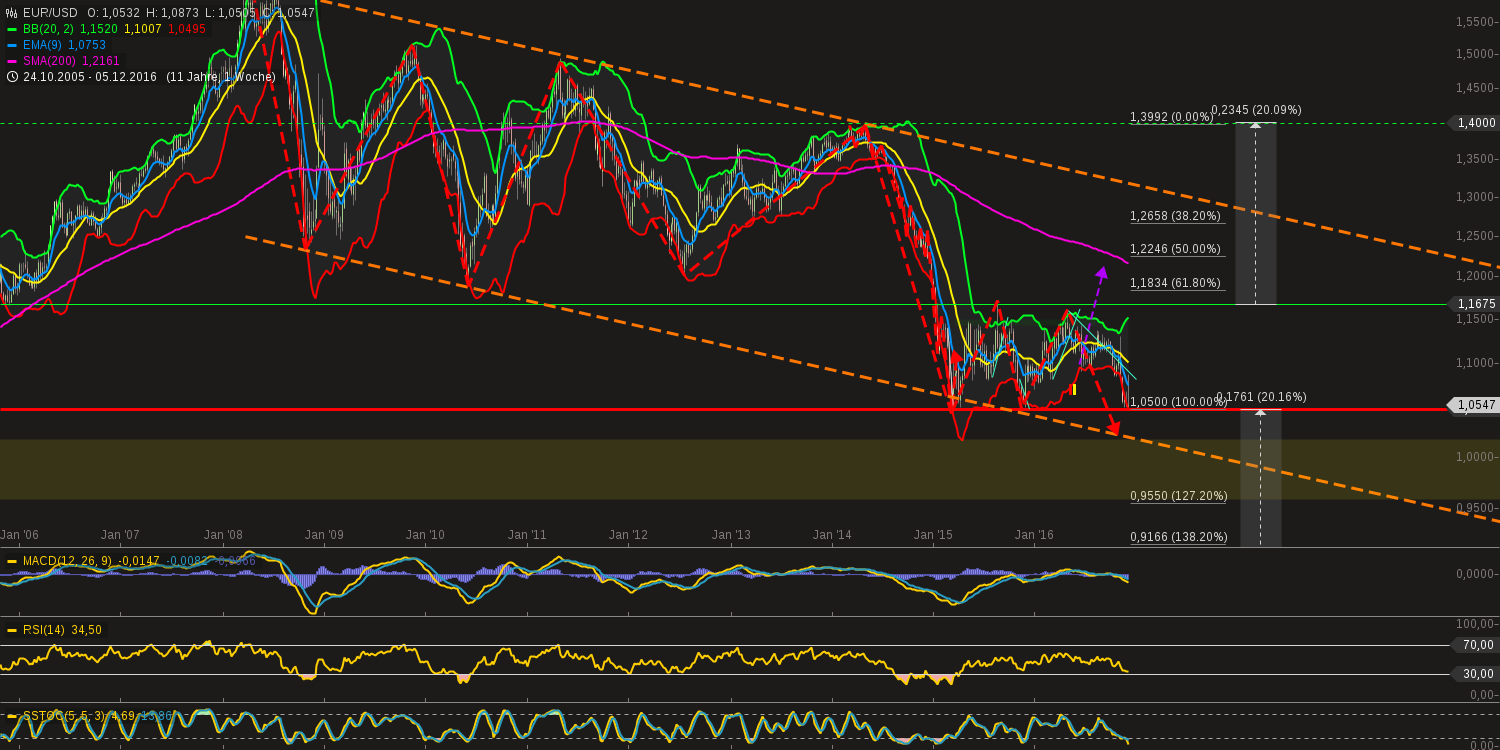Click the yellow RSI(14) legend color swatch
Image resolution: width=1500 pixels, height=750 pixels.
[12, 630]
